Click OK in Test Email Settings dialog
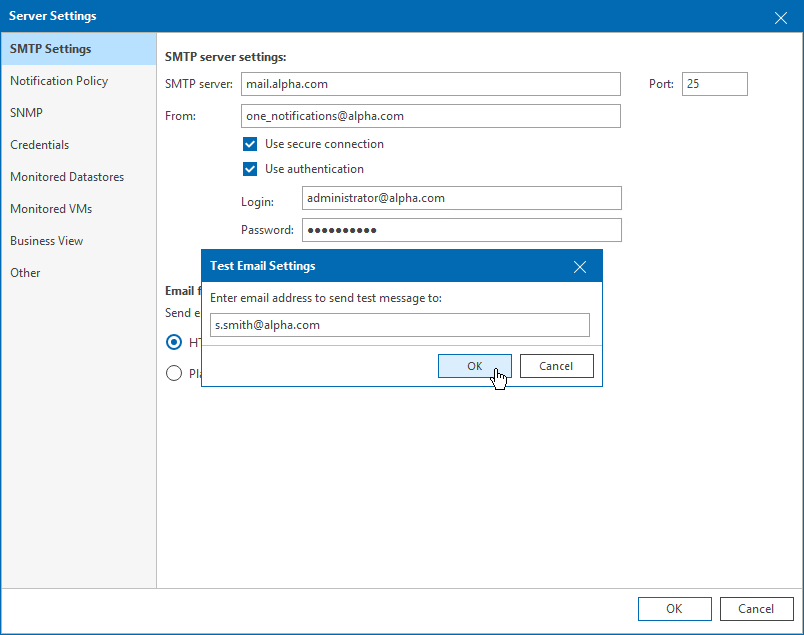Viewport: 804px width, 635px height. click(x=475, y=366)
